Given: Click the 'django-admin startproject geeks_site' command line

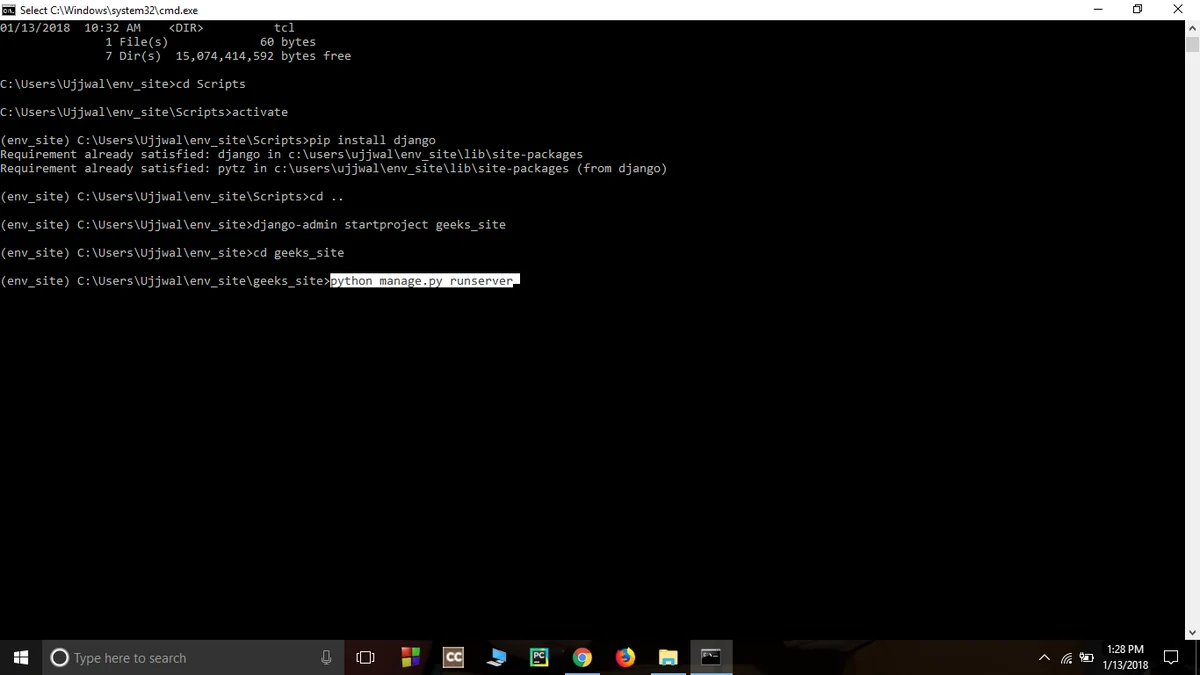Looking at the screenshot, I should point(253,225).
